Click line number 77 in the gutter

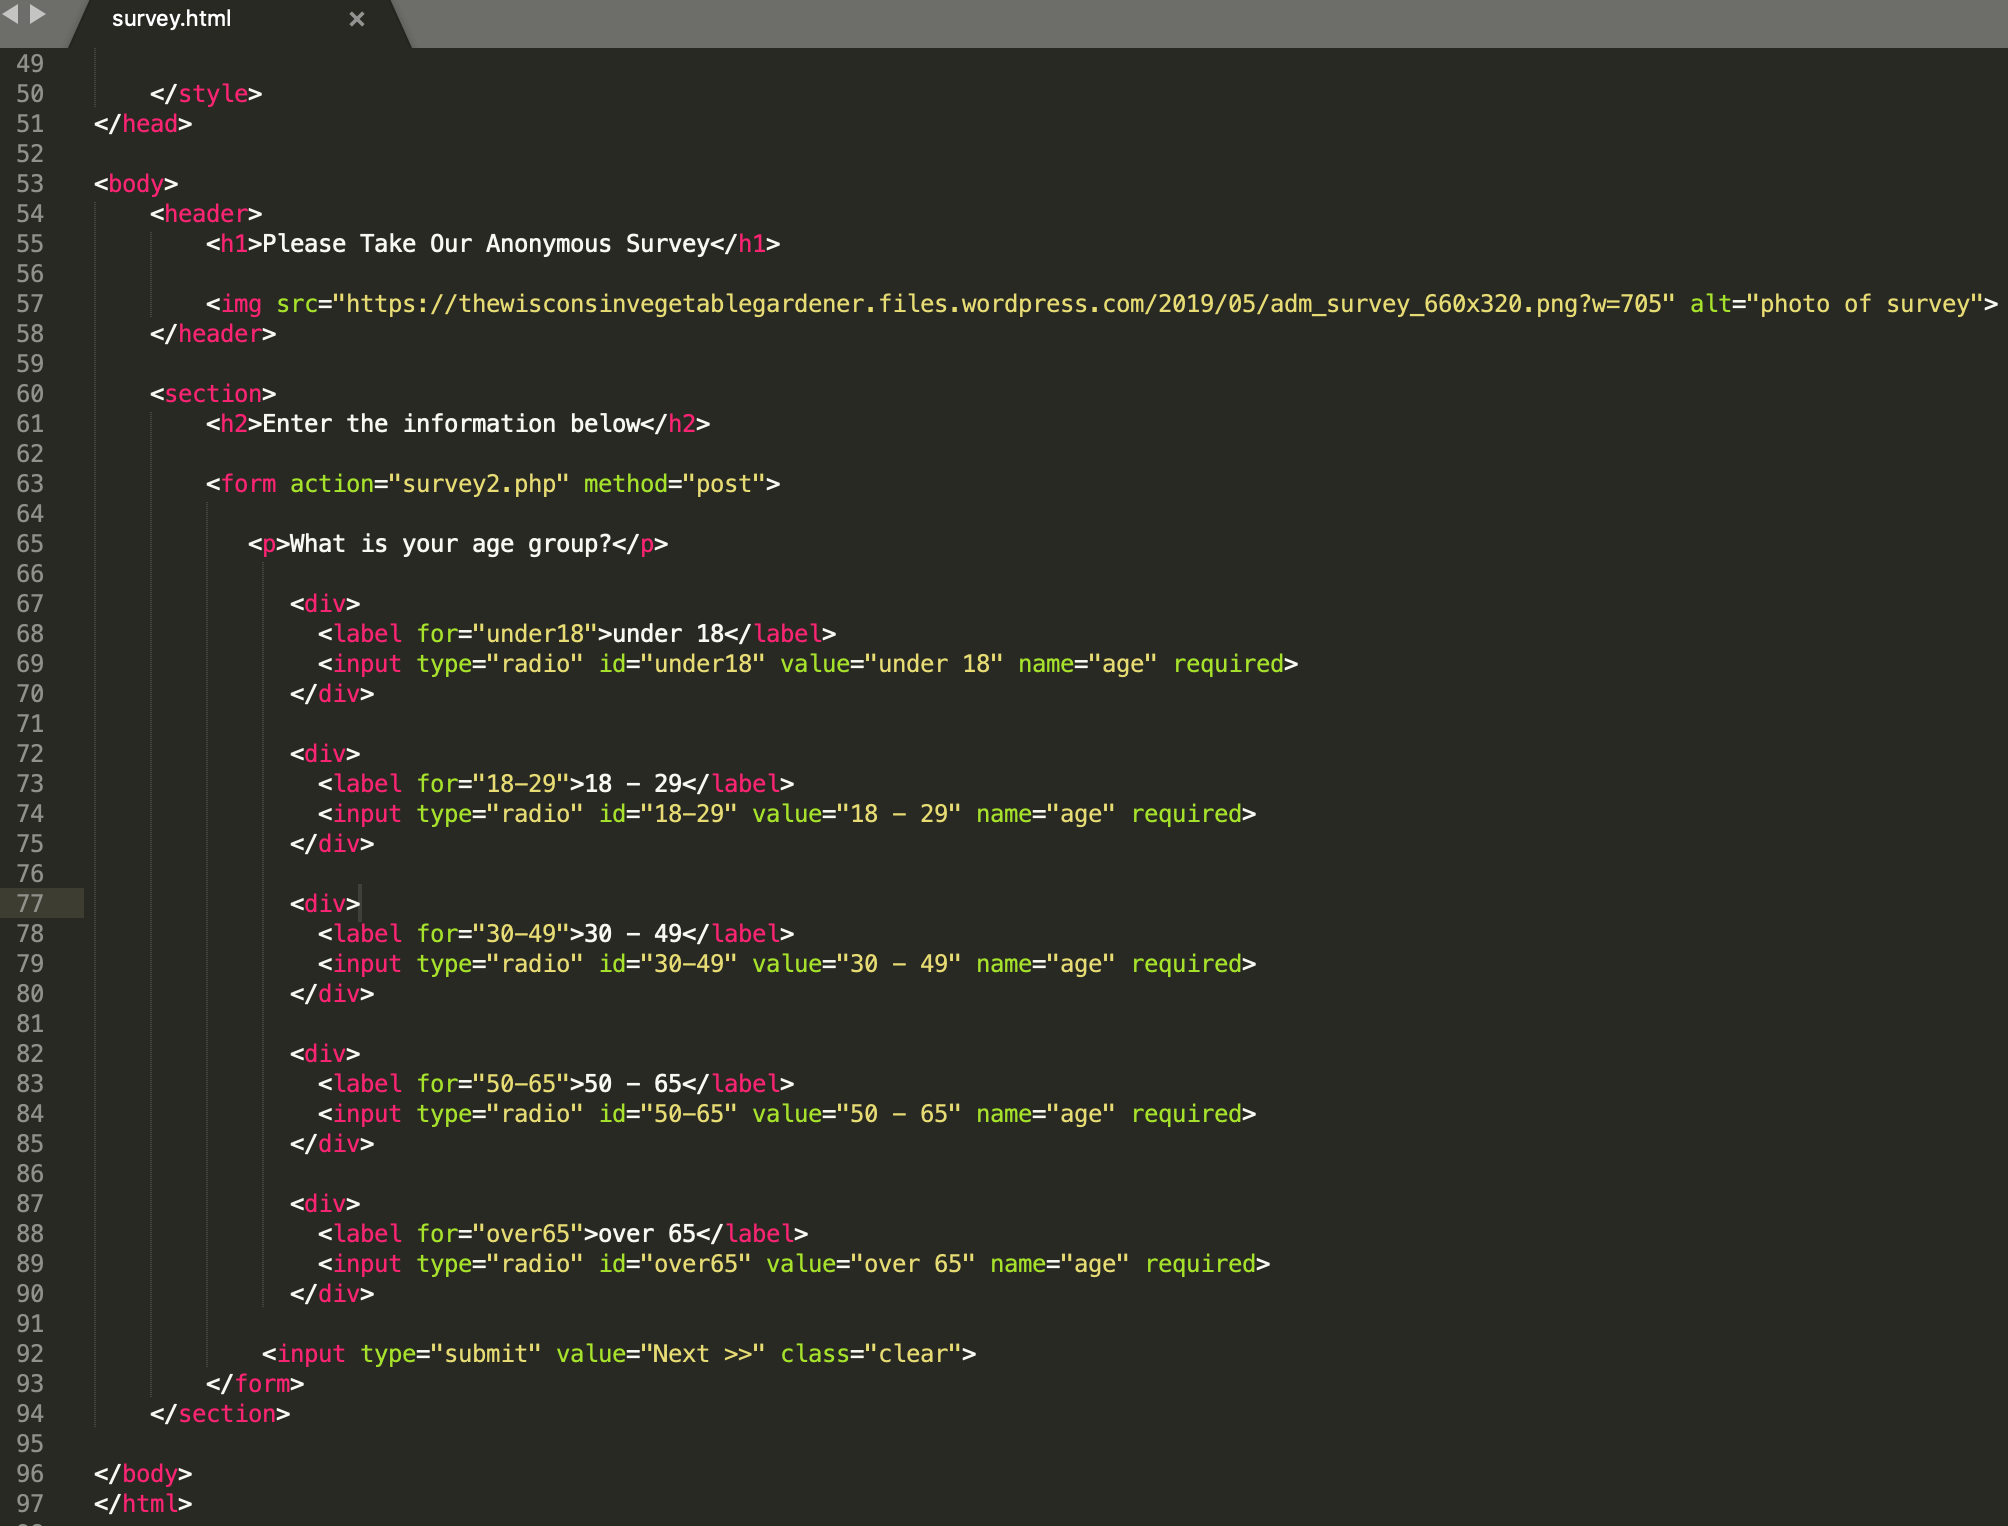coord(30,903)
